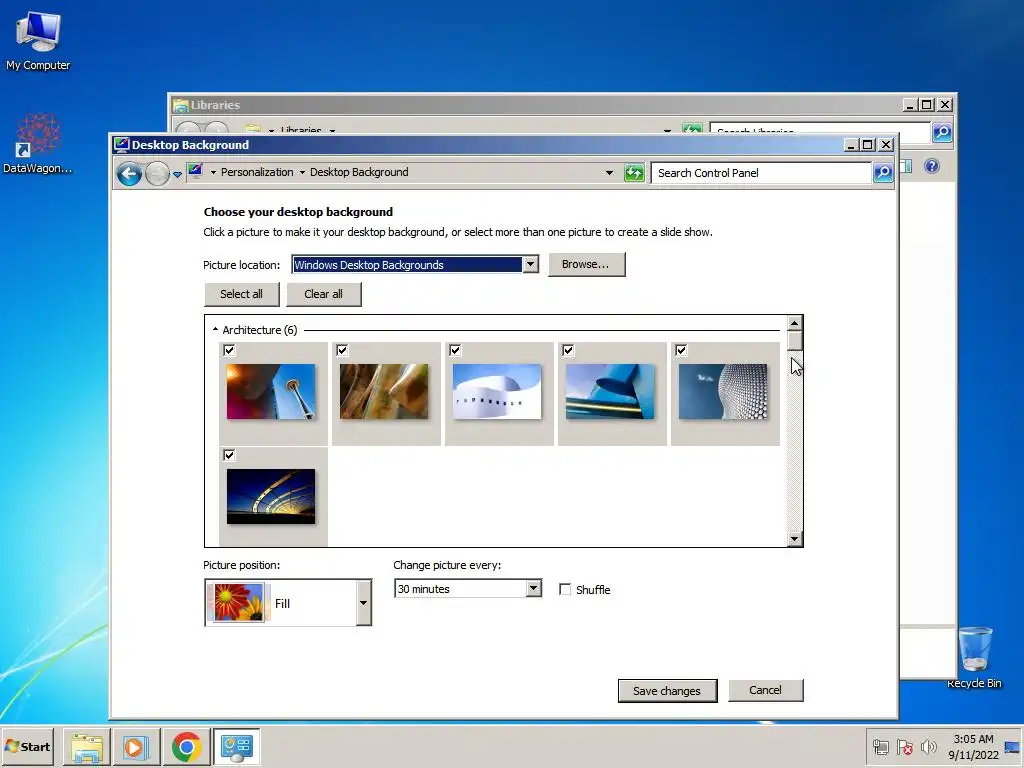Click Desktop Background breadcrumb item
The height and width of the screenshot is (768, 1024).
tap(359, 172)
